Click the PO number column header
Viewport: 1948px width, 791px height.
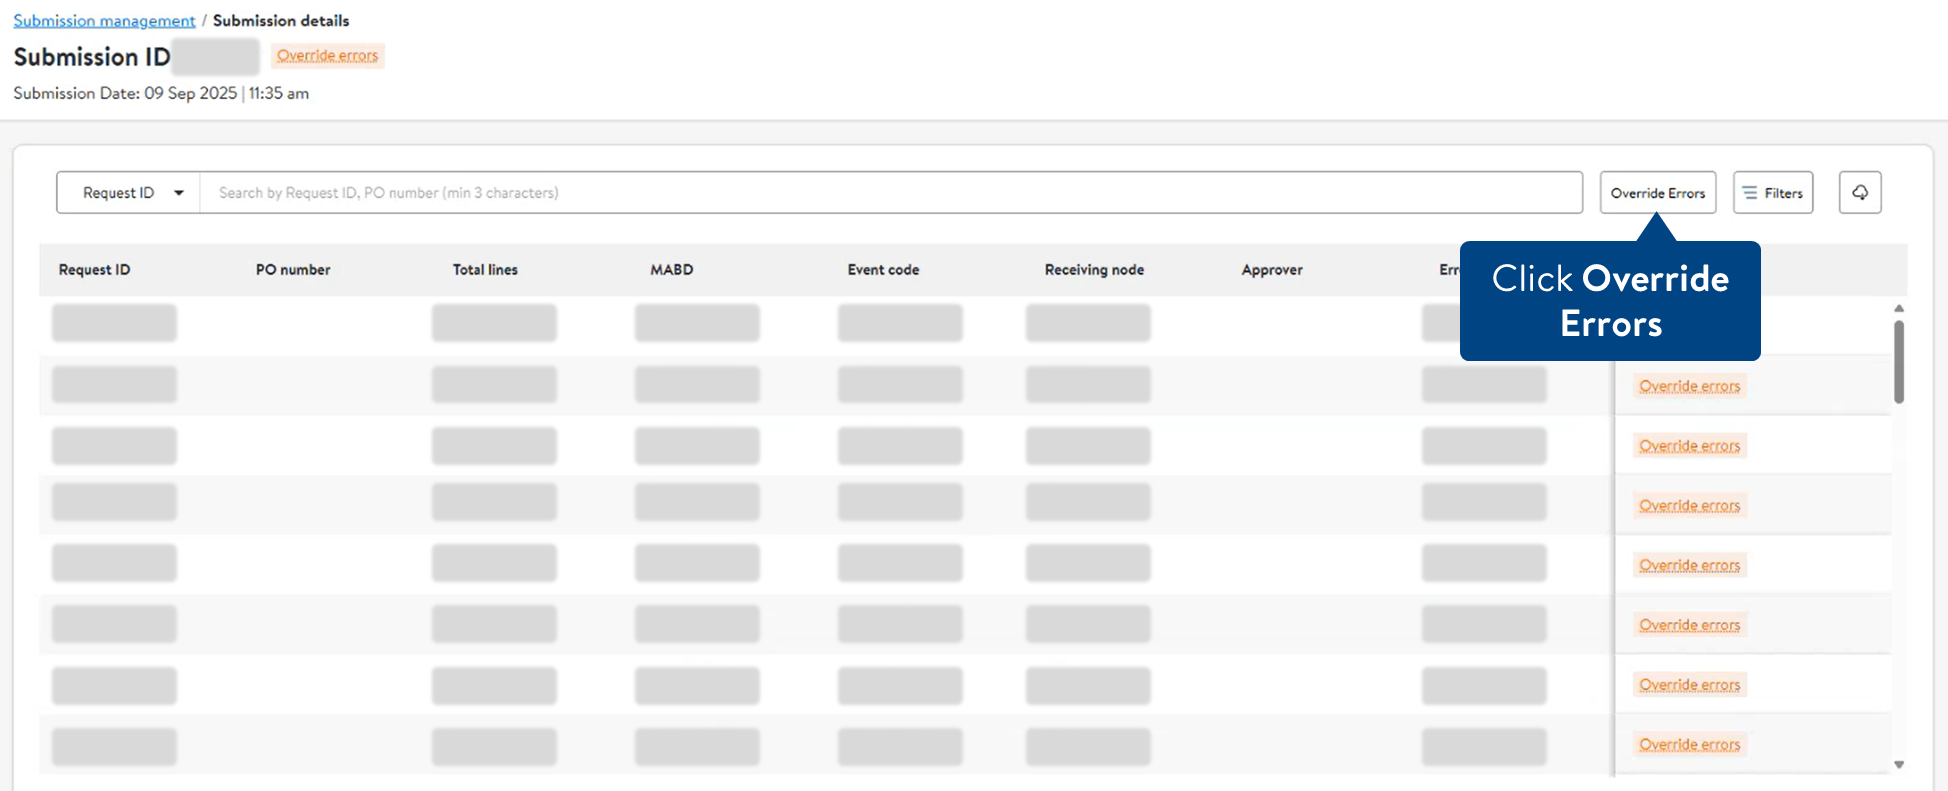[x=293, y=270]
